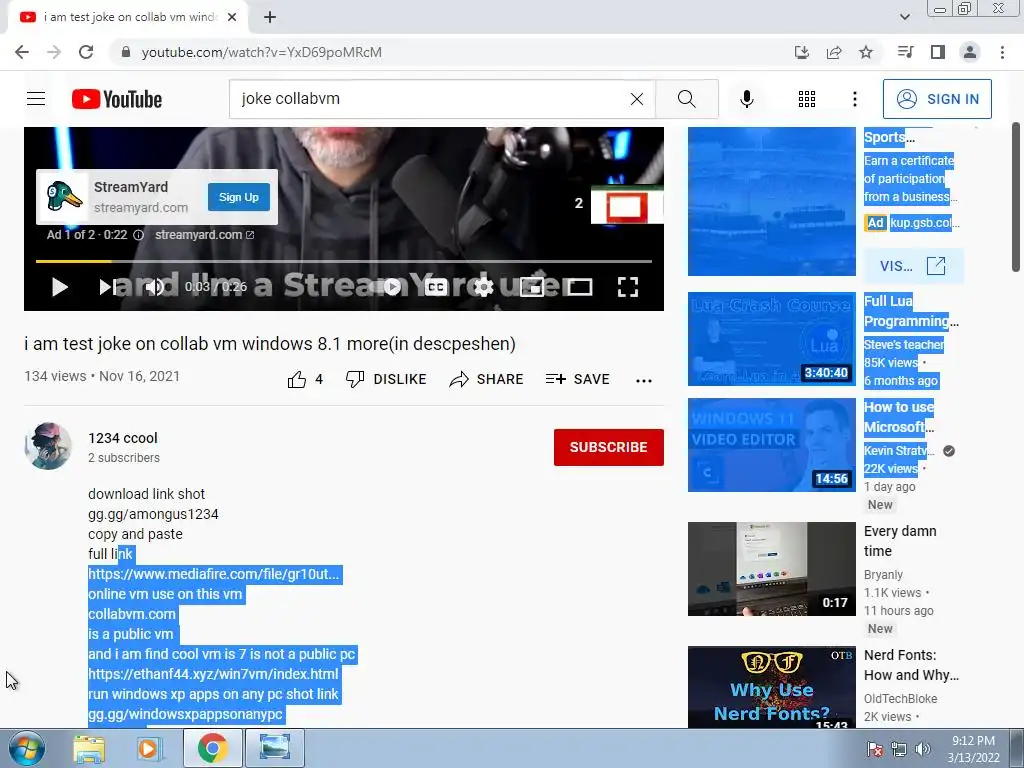This screenshot has width=1024, height=768.
Task: Open Windows Explorer from taskbar
Action: click(x=89, y=749)
